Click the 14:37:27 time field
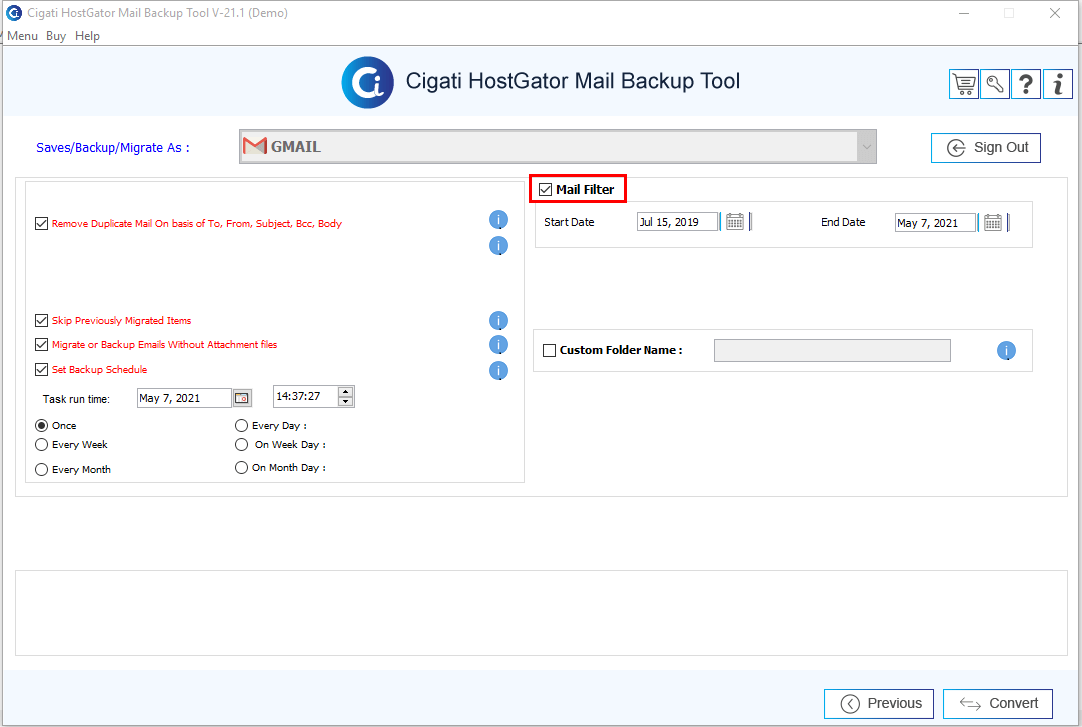The height and width of the screenshot is (727, 1082). (x=305, y=397)
